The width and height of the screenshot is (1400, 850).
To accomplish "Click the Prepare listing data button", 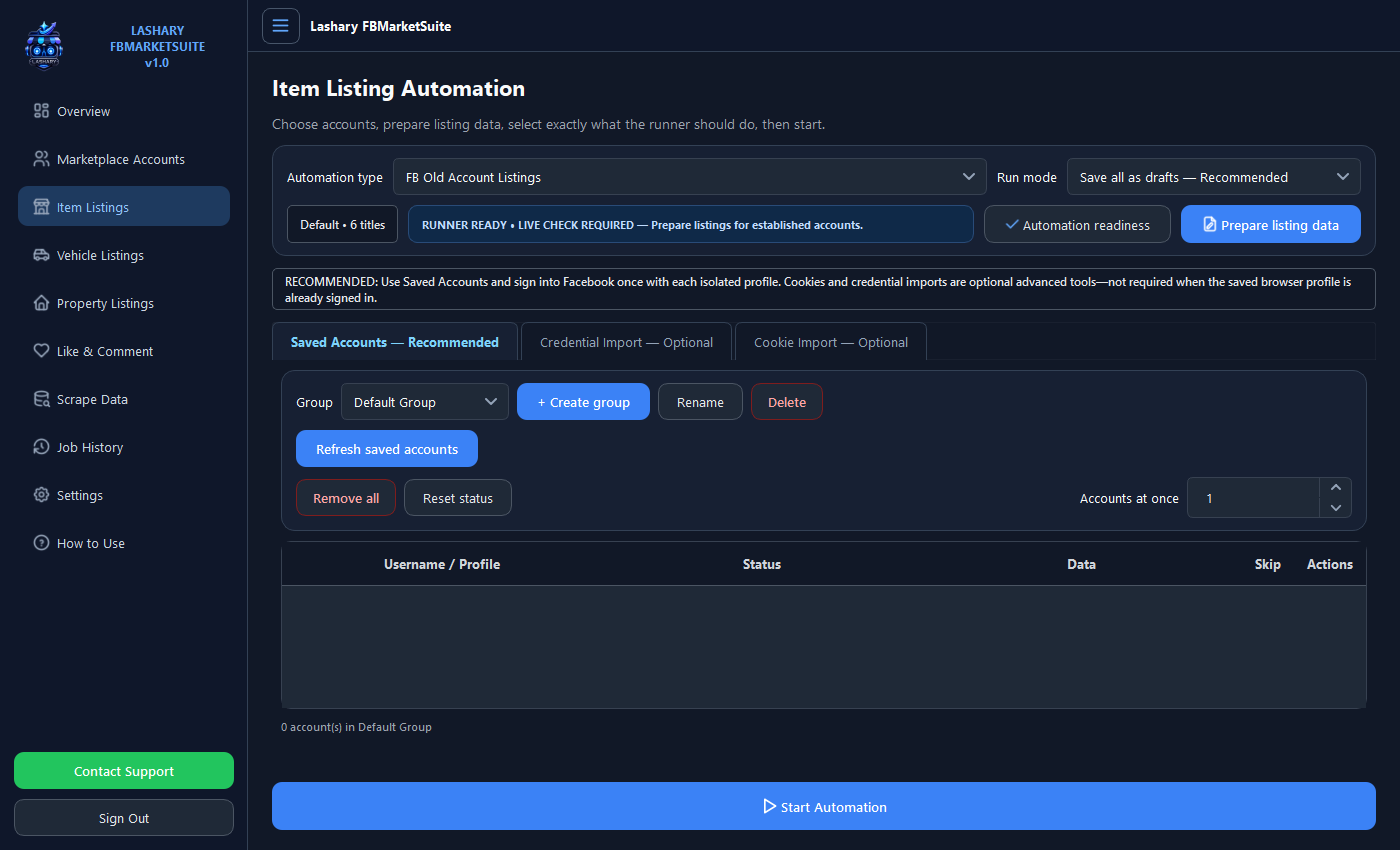I will click(1271, 224).
